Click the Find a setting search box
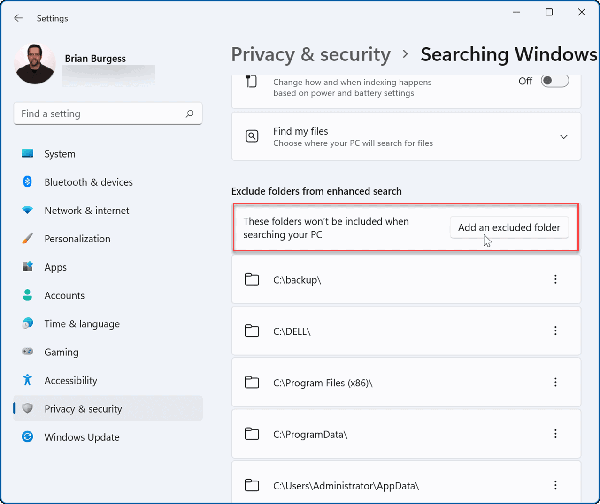Image resolution: width=600 pixels, height=504 pixels. pyautogui.click(x=108, y=114)
